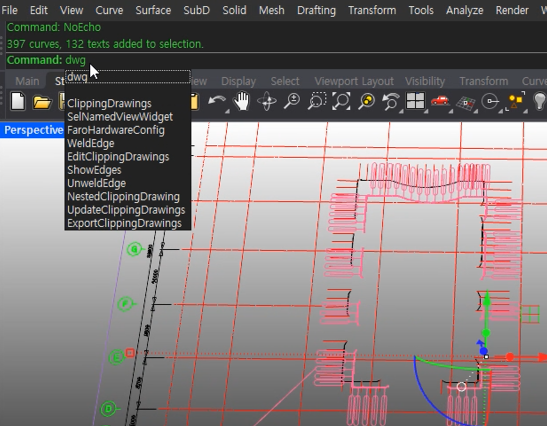The height and width of the screenshot is (426, 547).
Task: Open the Mesh menu
Action: [x=272, y=10]
